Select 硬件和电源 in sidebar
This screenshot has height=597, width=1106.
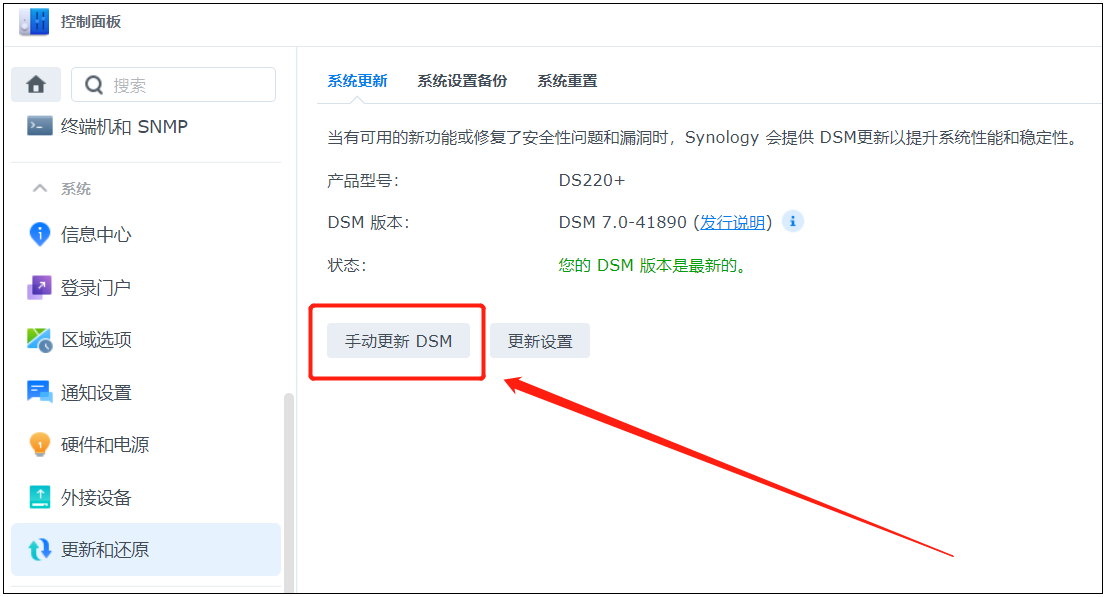[146, 445]
